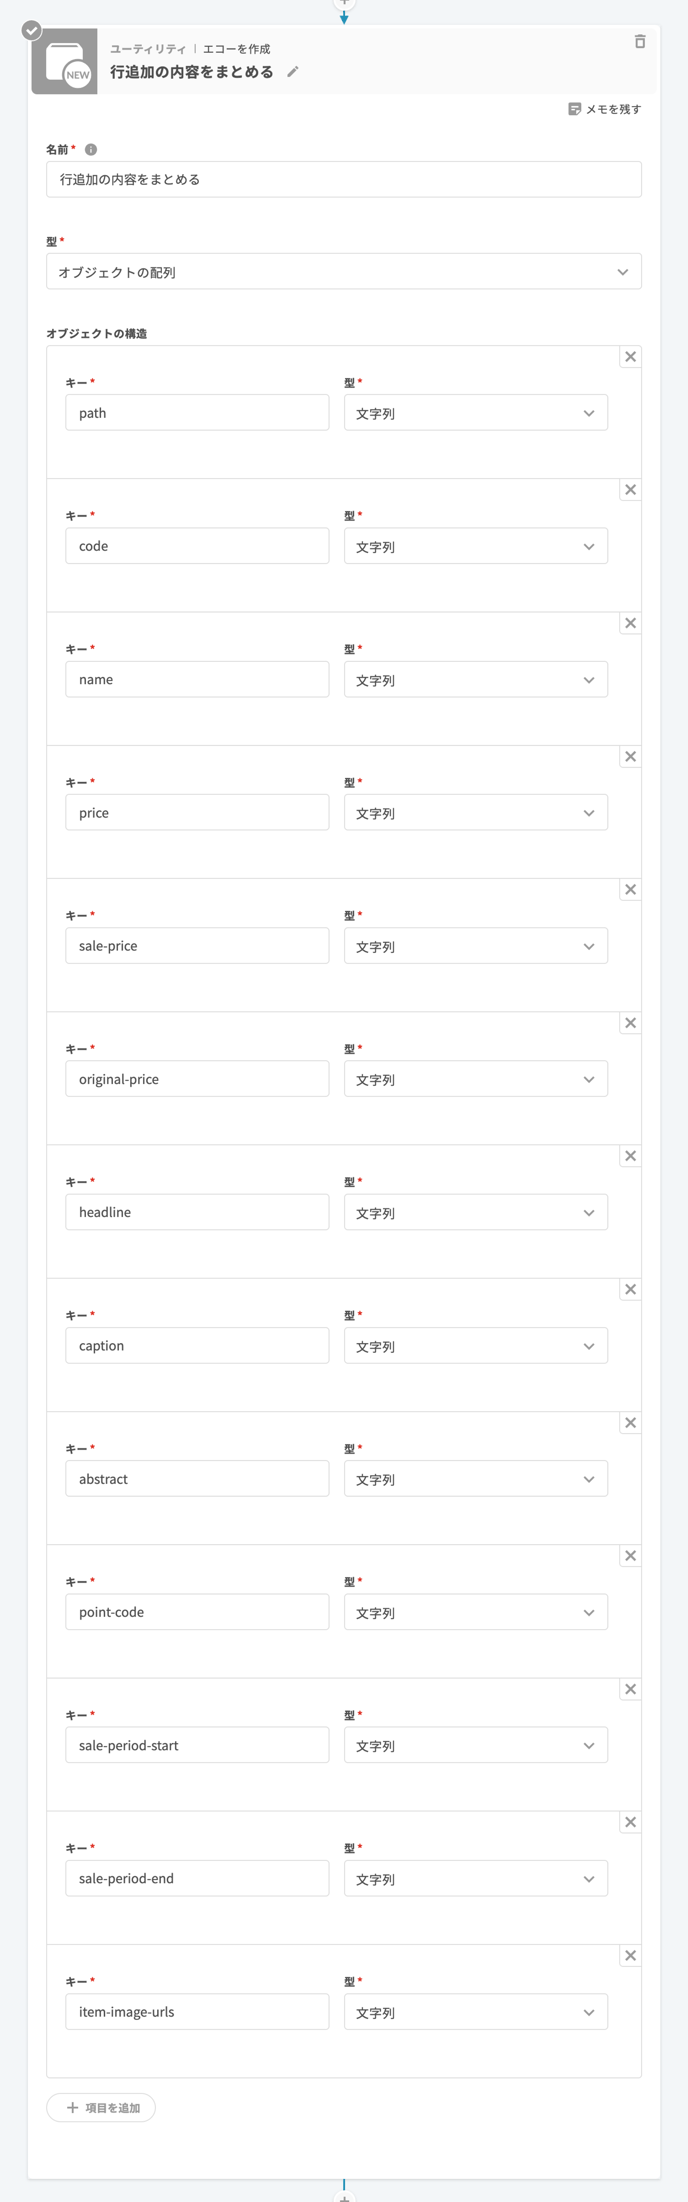
Task: Click the sale-price key input field
Action: click(197, 946)
